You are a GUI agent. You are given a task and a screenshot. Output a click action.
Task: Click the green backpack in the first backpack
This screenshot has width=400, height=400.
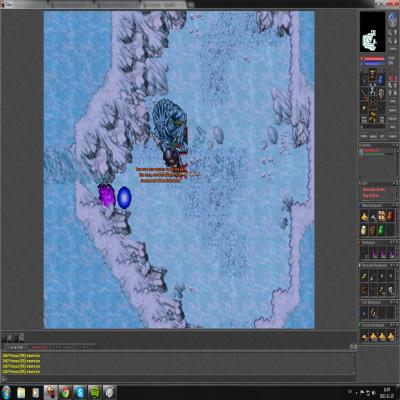coord(382,230)
